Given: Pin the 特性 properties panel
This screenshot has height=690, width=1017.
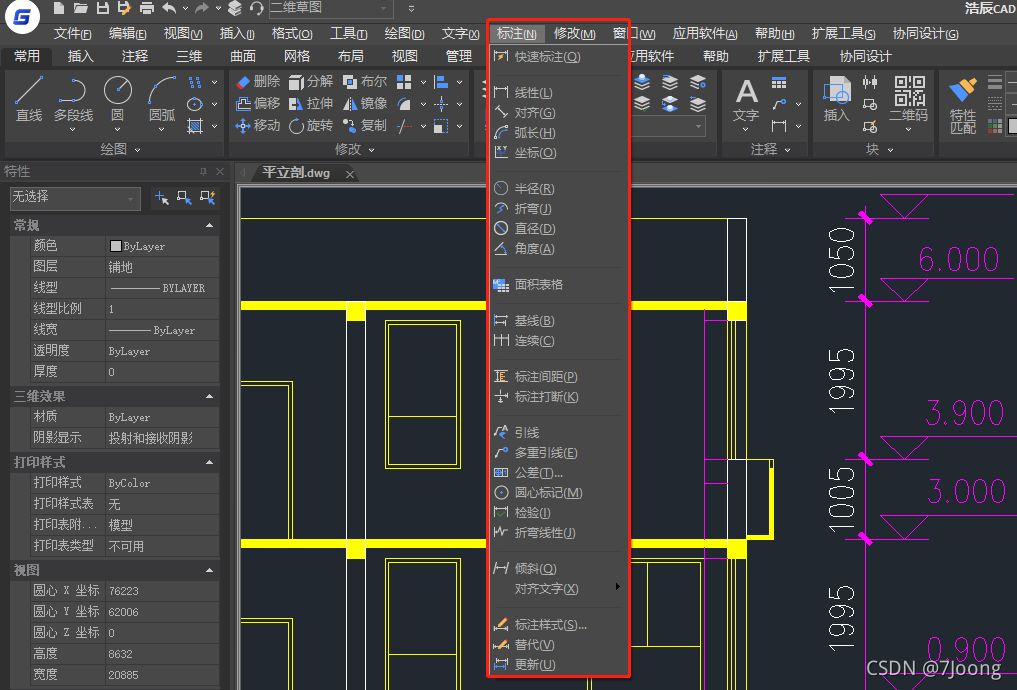Looking at the screenshot, I should [x=203, y=172].
